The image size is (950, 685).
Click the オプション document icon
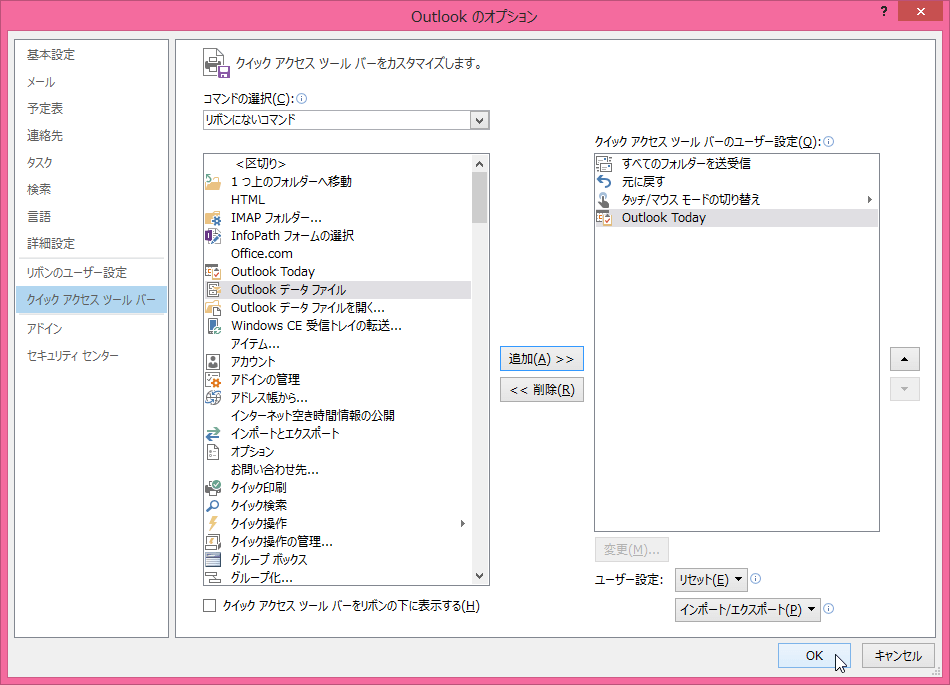213,452
